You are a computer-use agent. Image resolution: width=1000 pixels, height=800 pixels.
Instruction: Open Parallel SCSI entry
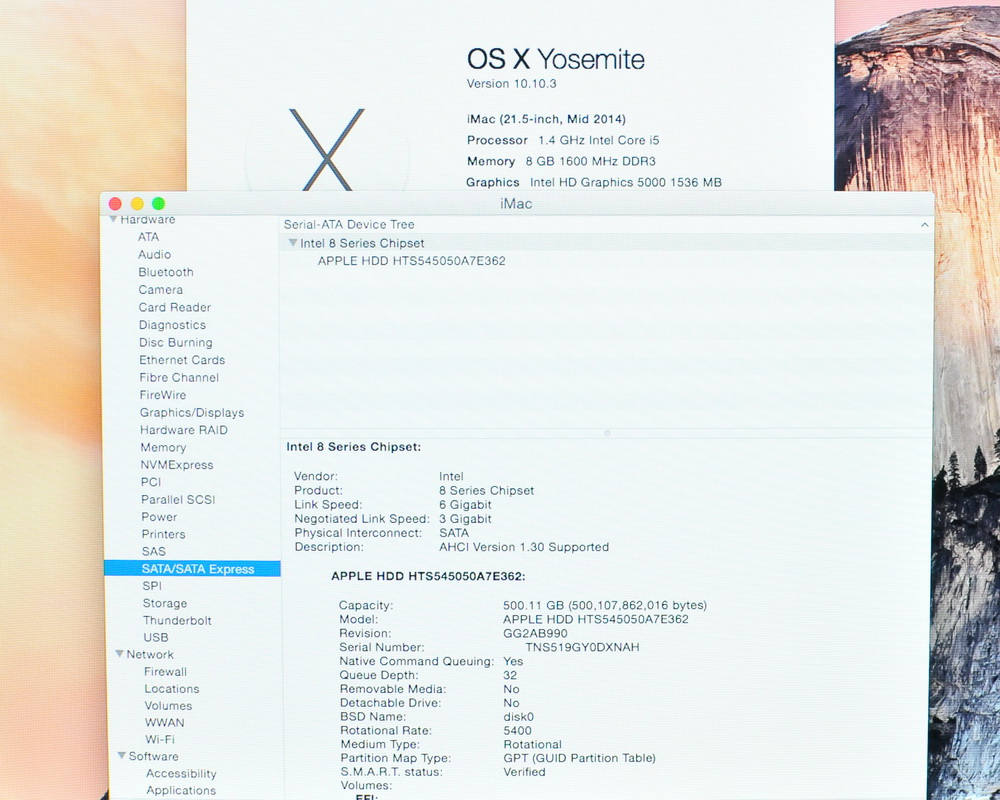pyautogui.click(x=179, y=500)
